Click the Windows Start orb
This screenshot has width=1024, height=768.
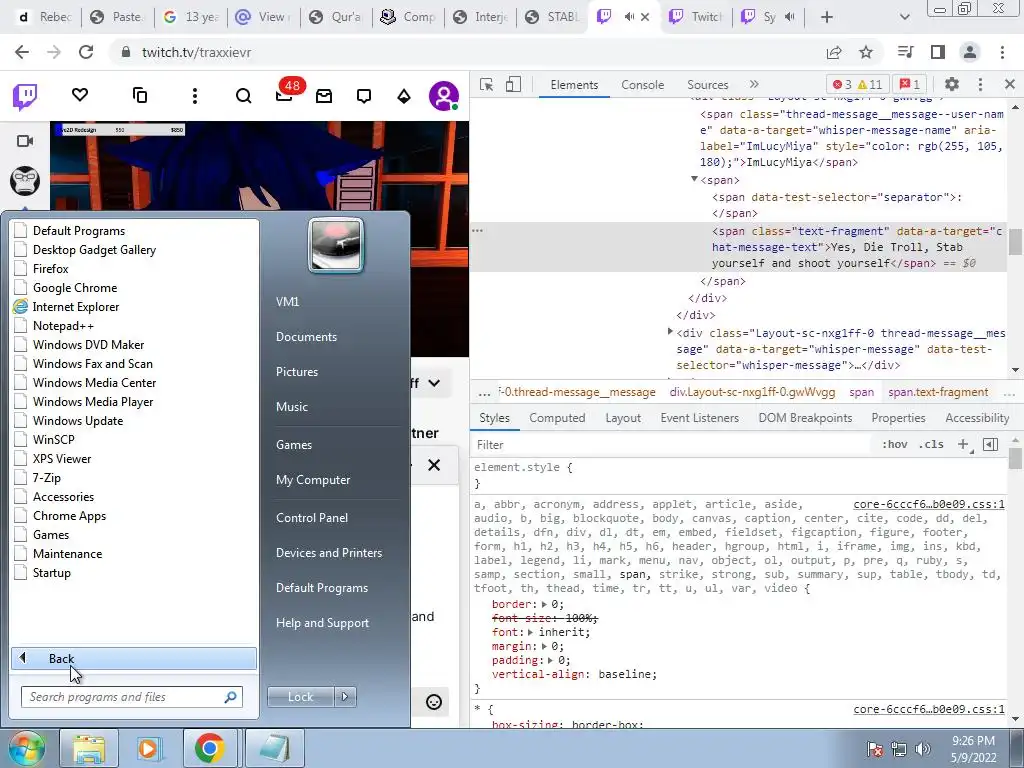26,748
